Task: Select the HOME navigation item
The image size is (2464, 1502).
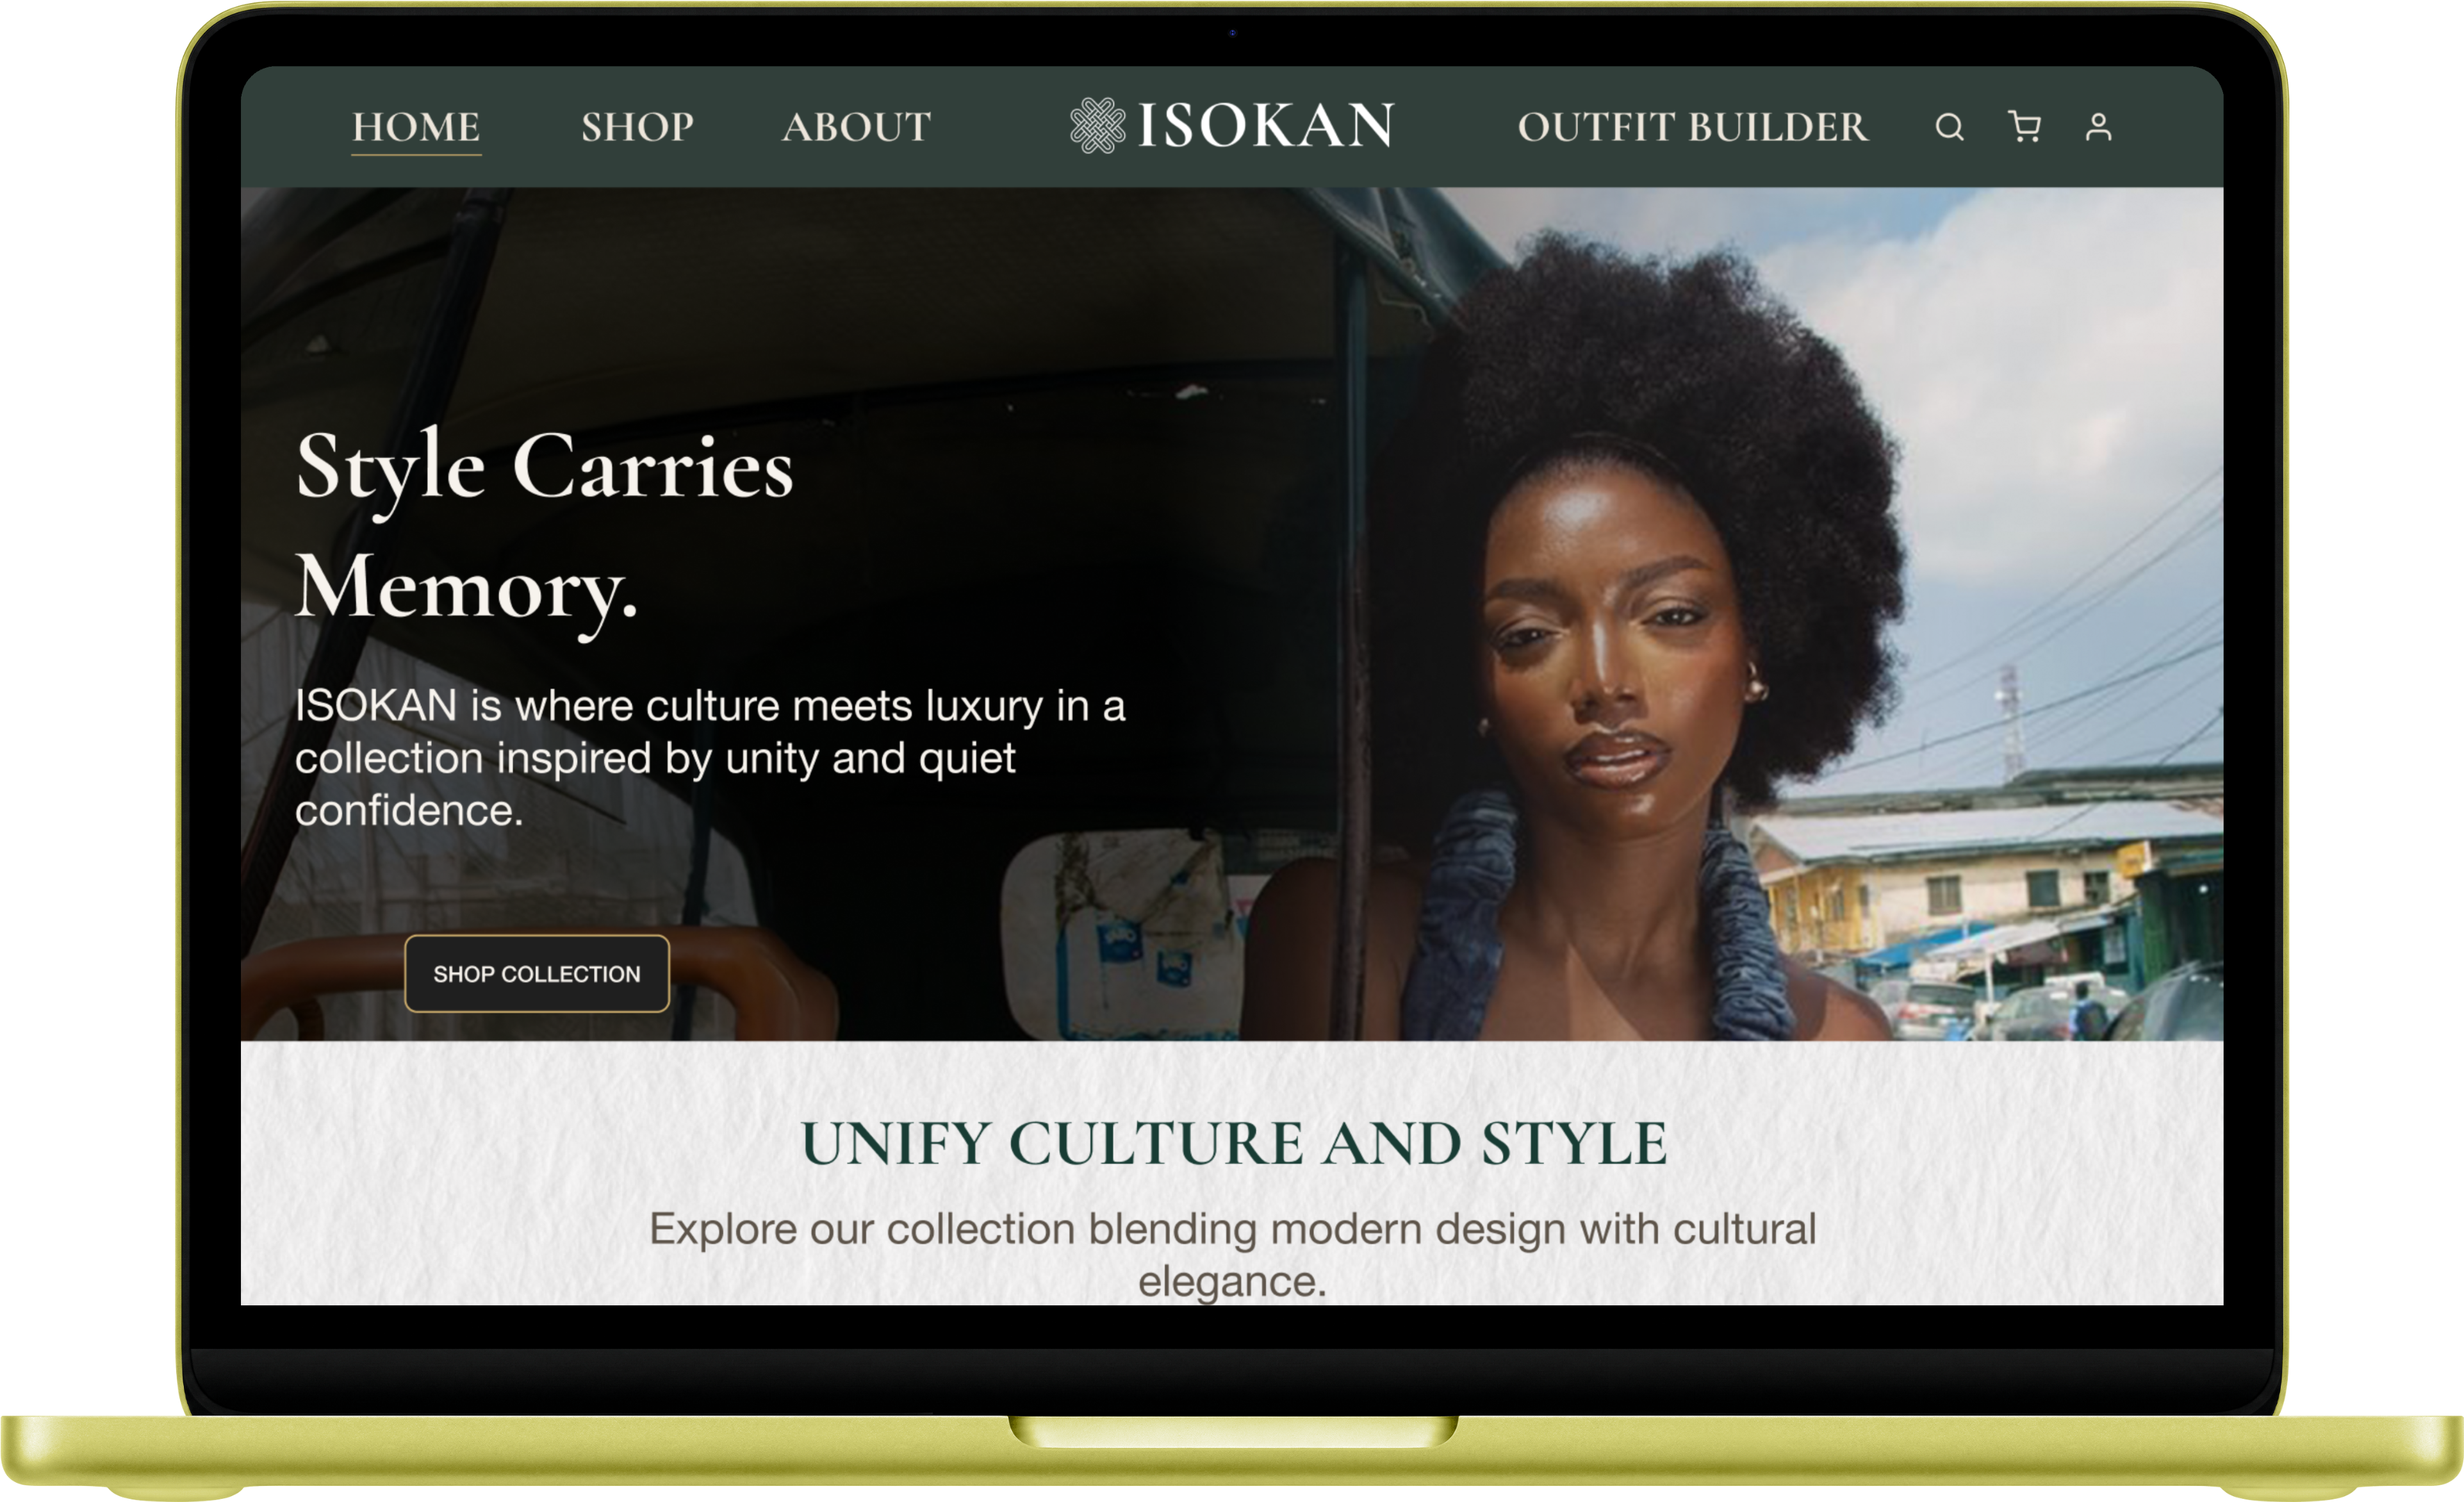Action: (416, 126)
